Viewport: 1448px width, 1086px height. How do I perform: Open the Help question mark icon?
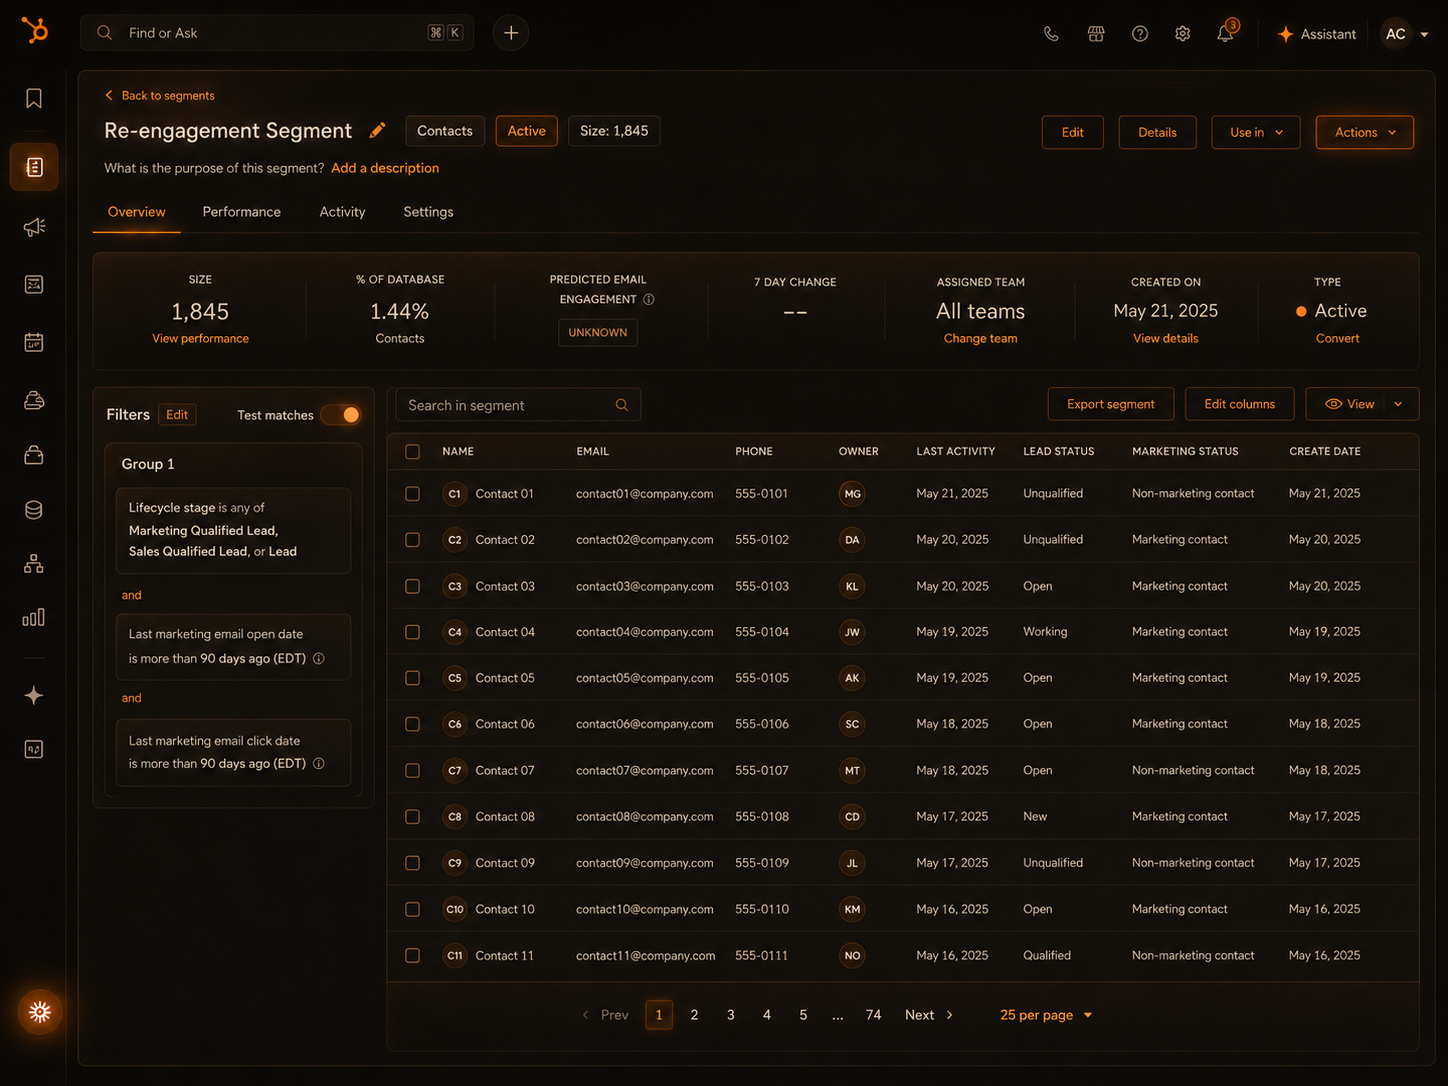(1140, 33)
